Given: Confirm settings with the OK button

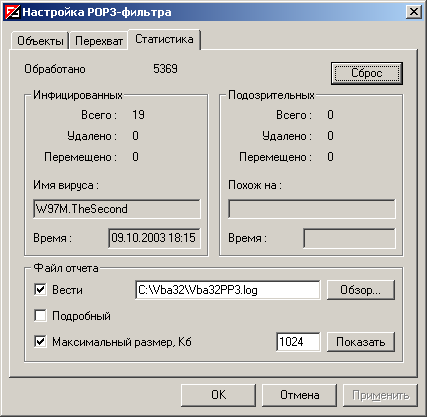Looking at the screenshot, I should click(218, 395).
